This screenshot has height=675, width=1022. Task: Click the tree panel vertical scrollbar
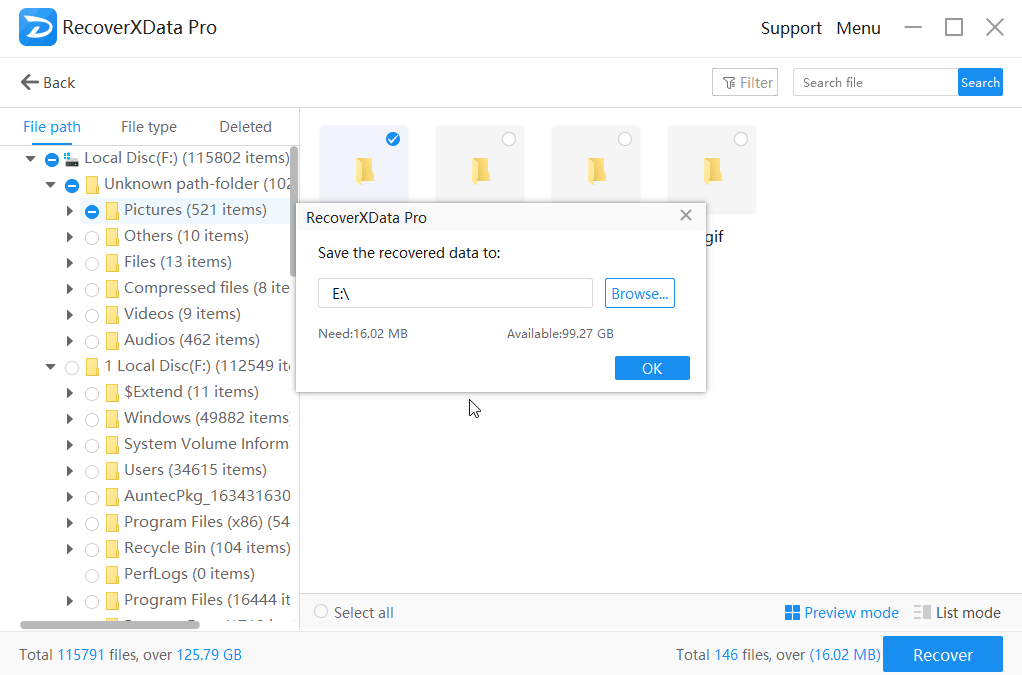click(293, 212)
